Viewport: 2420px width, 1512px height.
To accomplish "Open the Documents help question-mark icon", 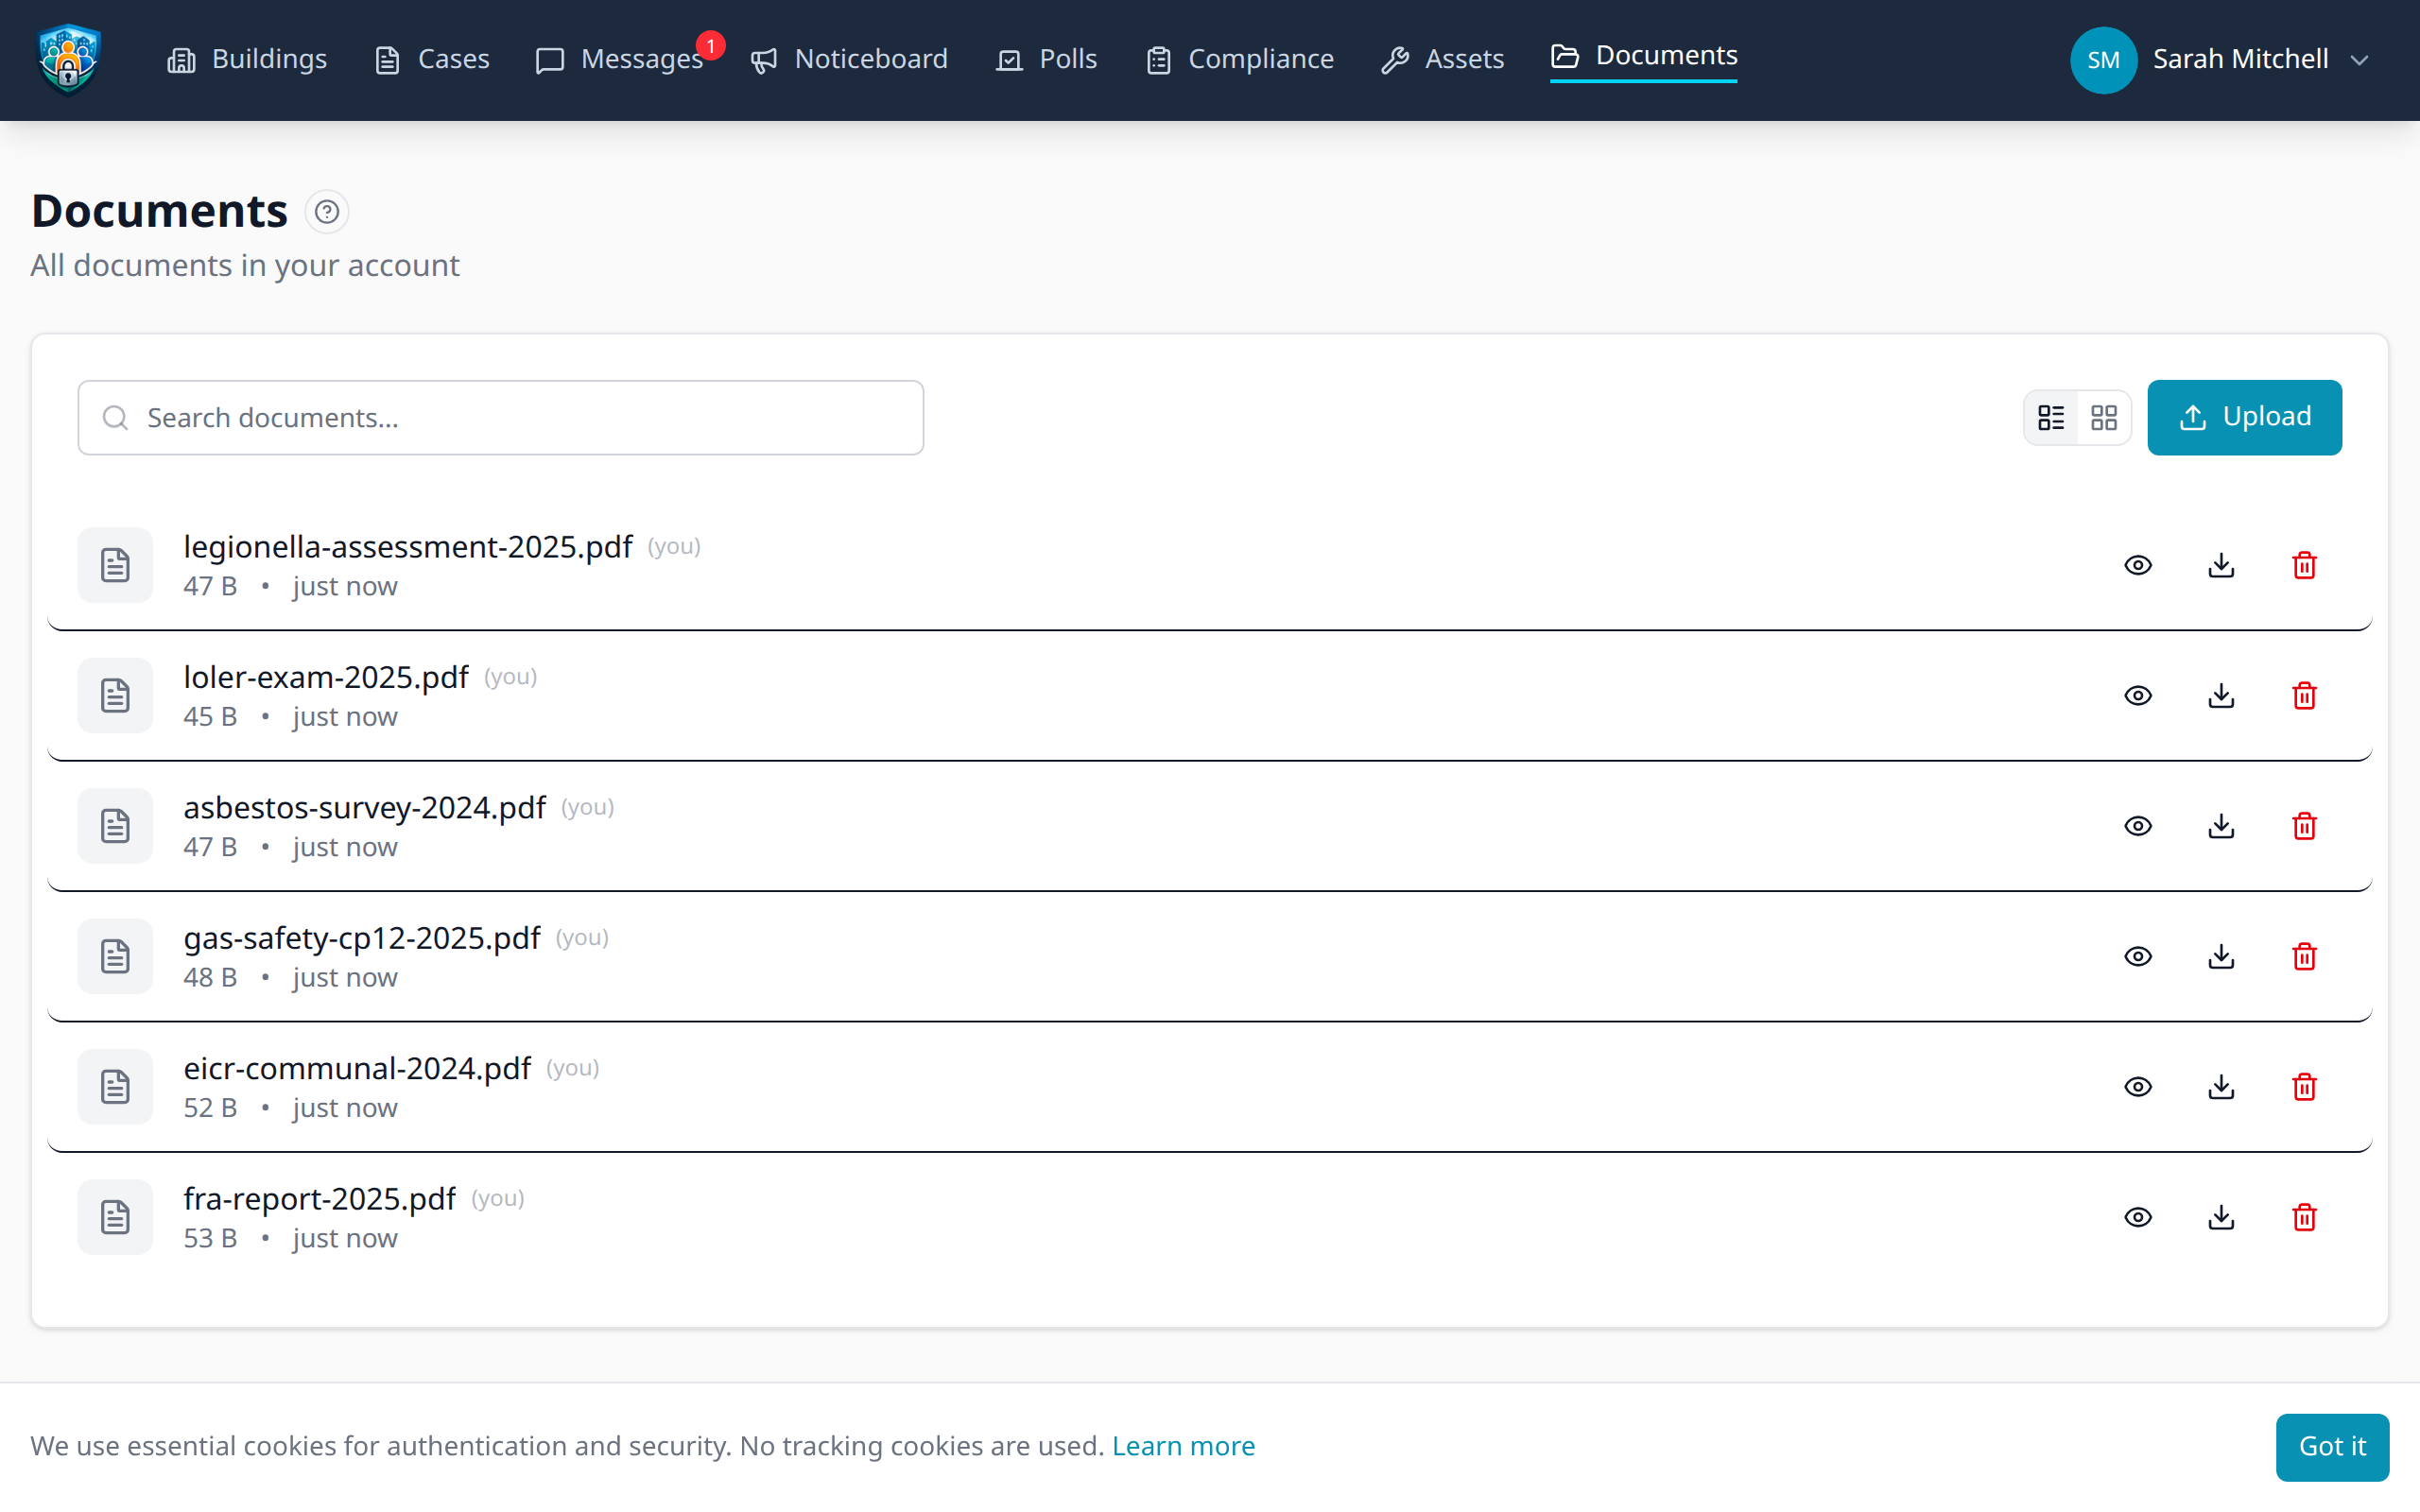I will [x=326, y=212].
